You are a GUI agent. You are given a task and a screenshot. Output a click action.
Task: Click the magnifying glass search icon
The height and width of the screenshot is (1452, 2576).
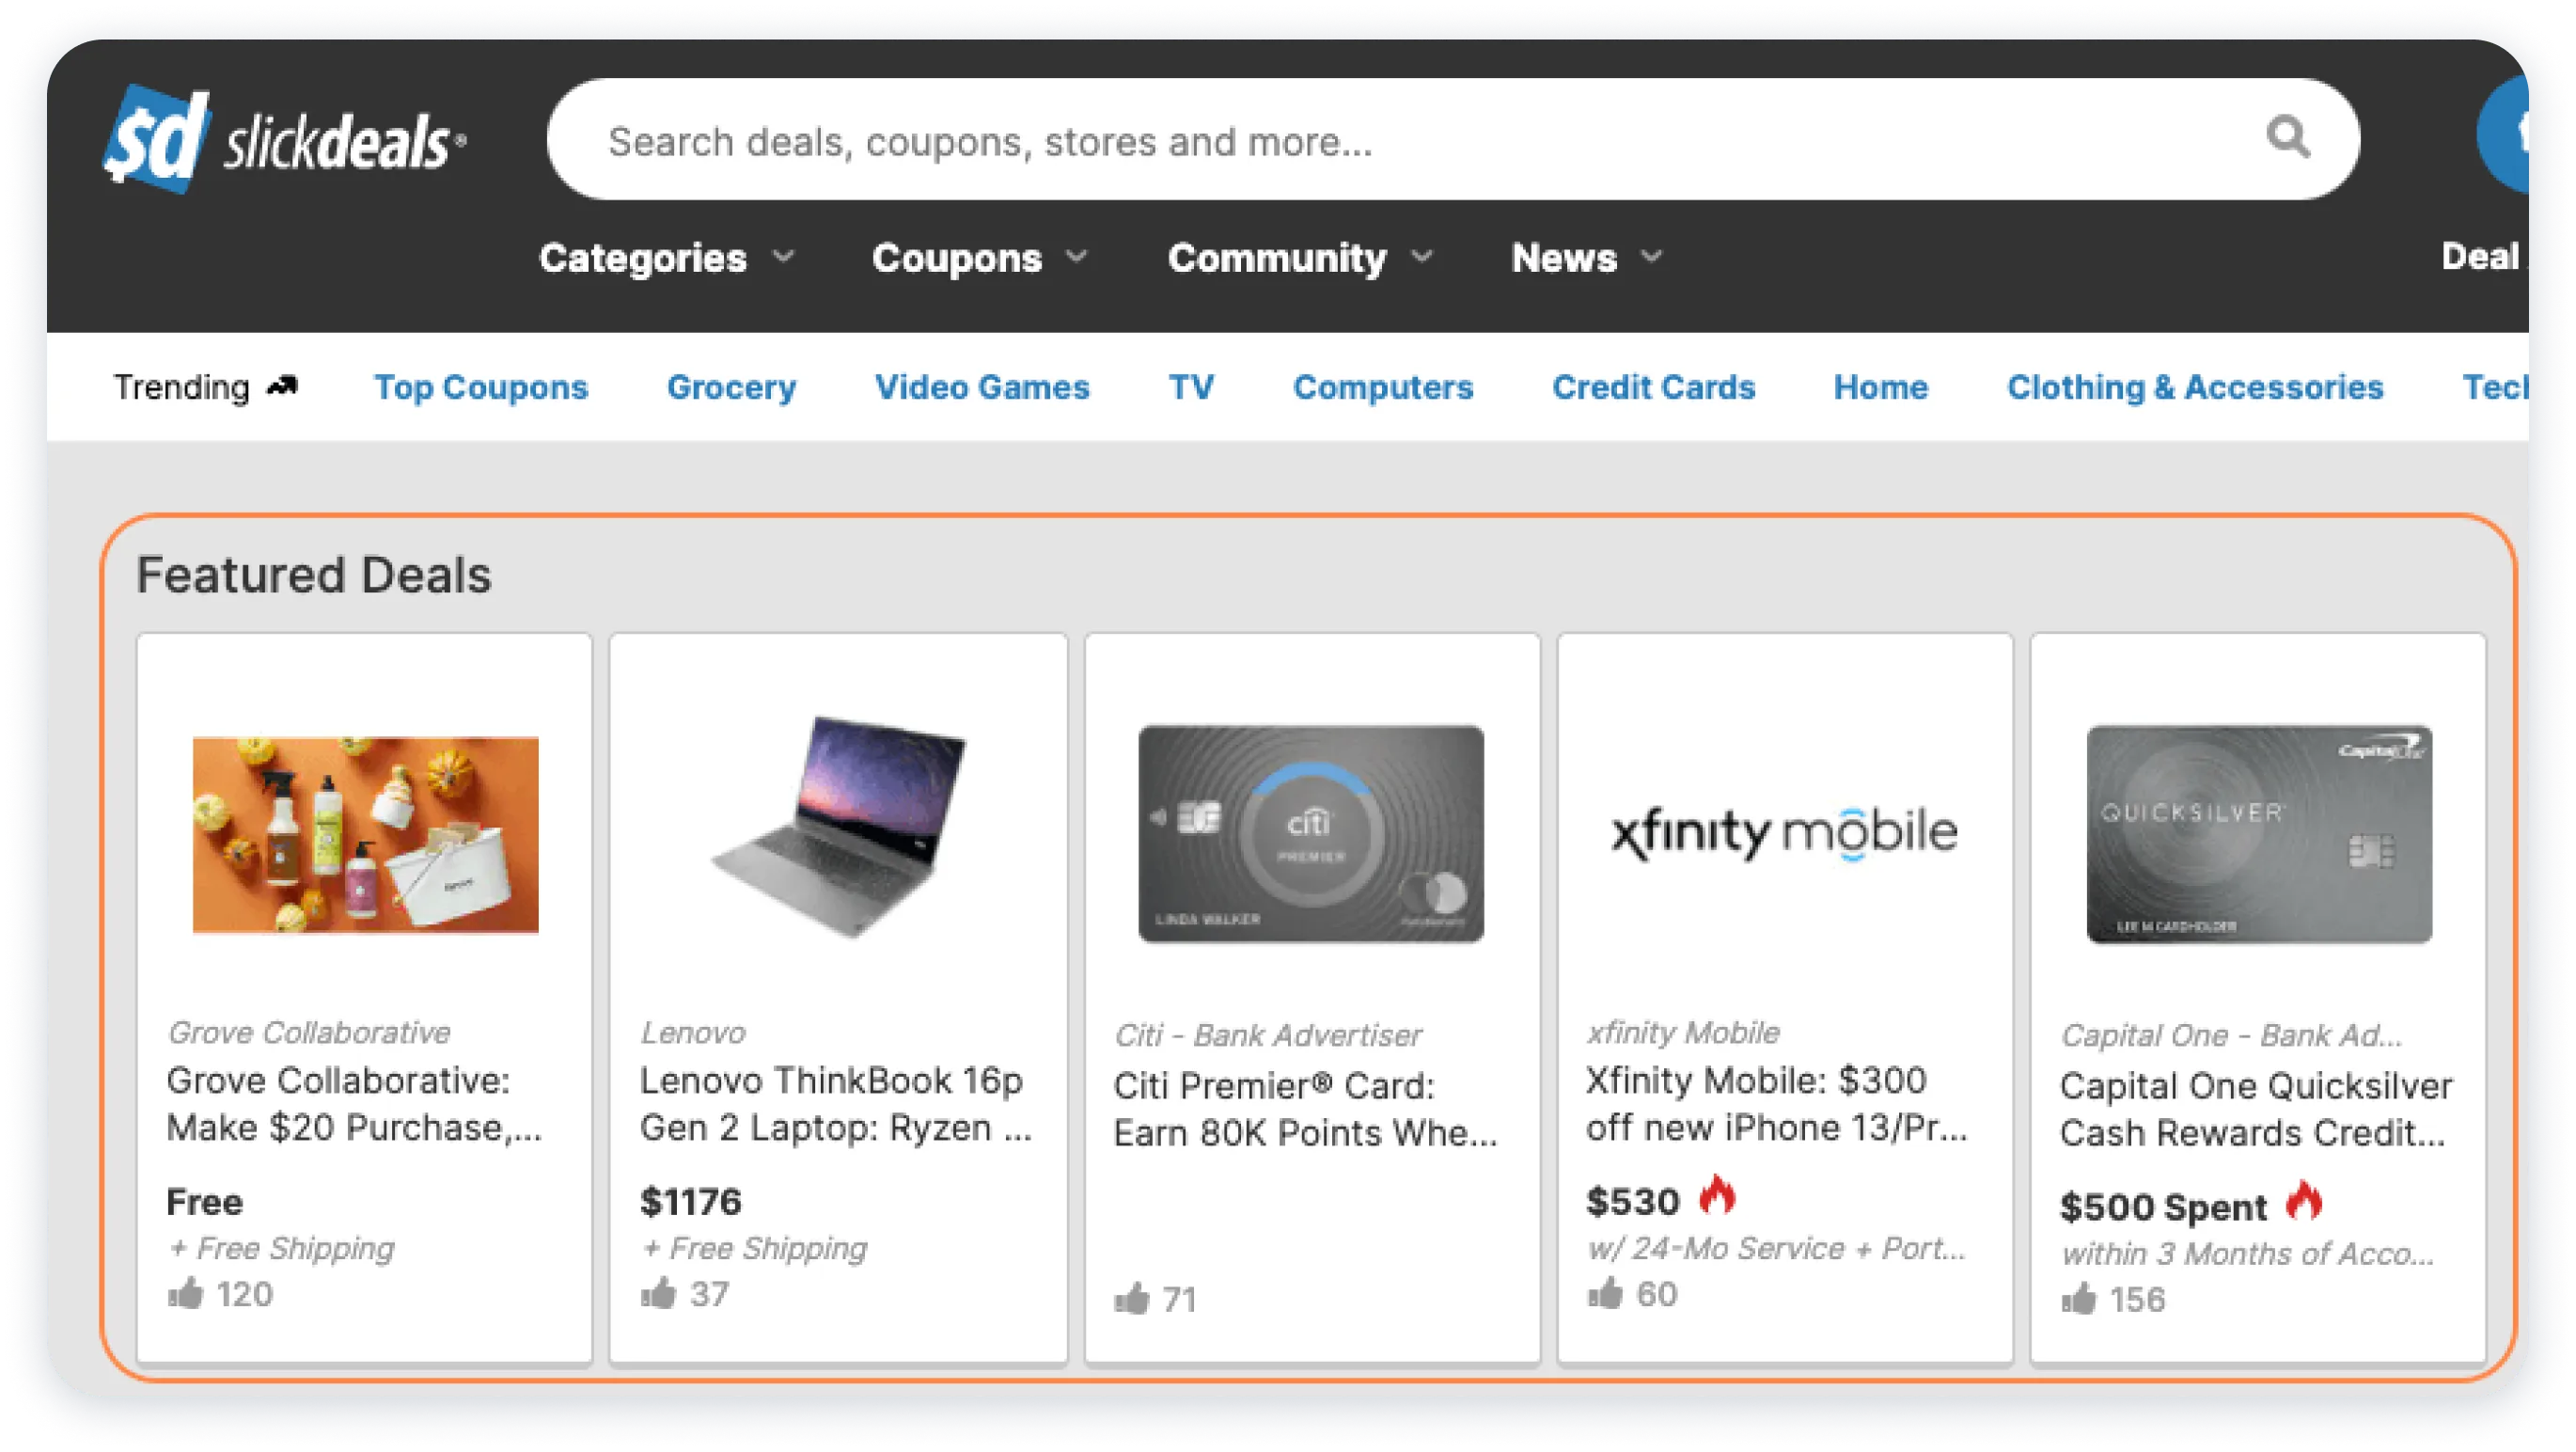tap(2288, 137)
